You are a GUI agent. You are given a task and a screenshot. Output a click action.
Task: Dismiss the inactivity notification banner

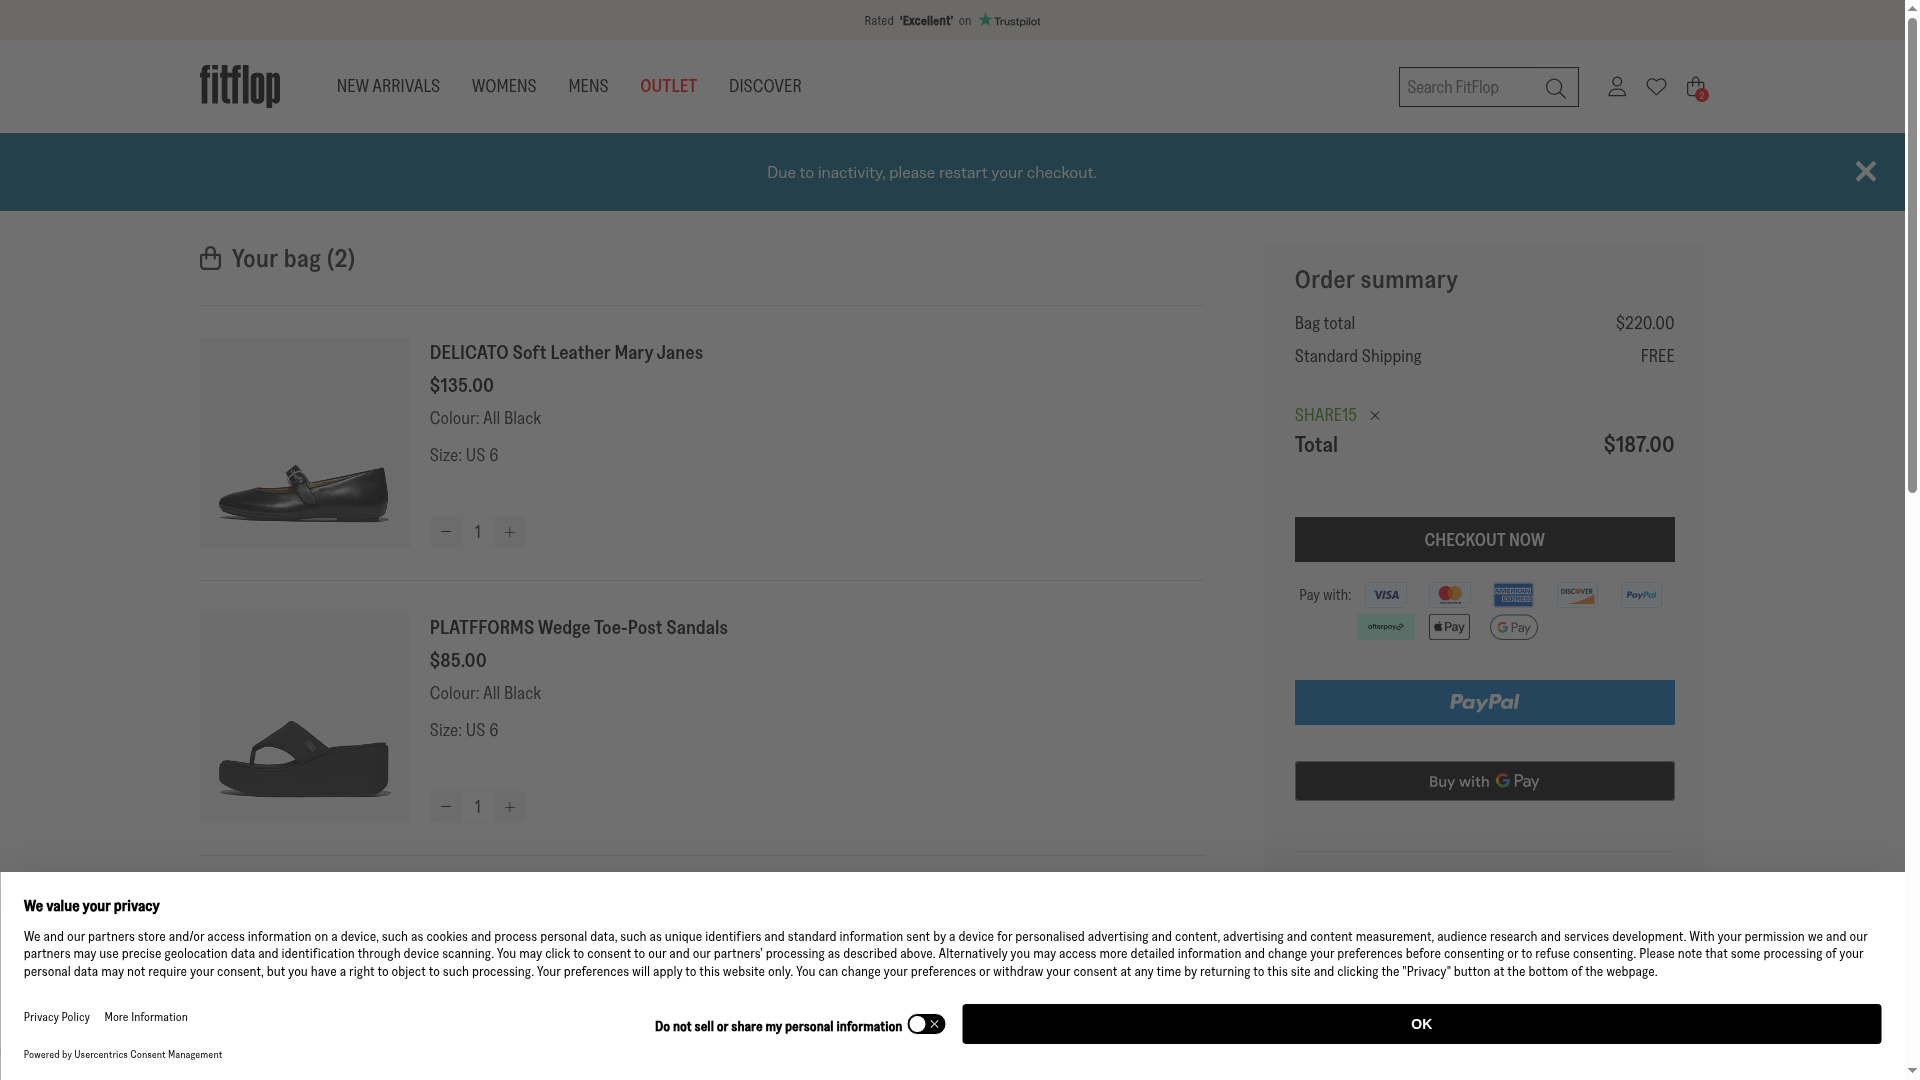pos(1865,172)
